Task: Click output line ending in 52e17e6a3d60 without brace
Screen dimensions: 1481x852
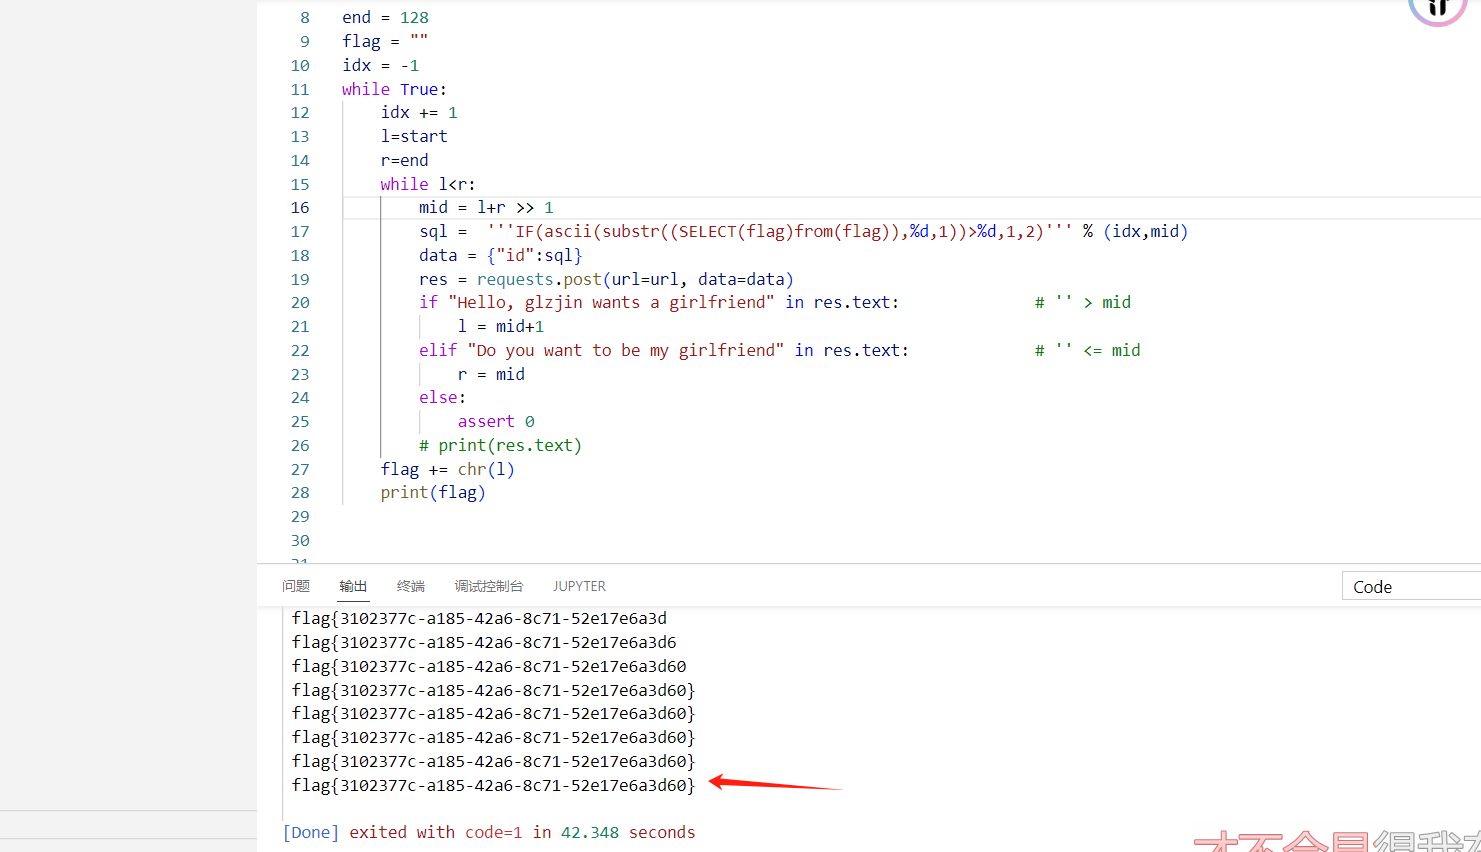Action: (489, 667)
